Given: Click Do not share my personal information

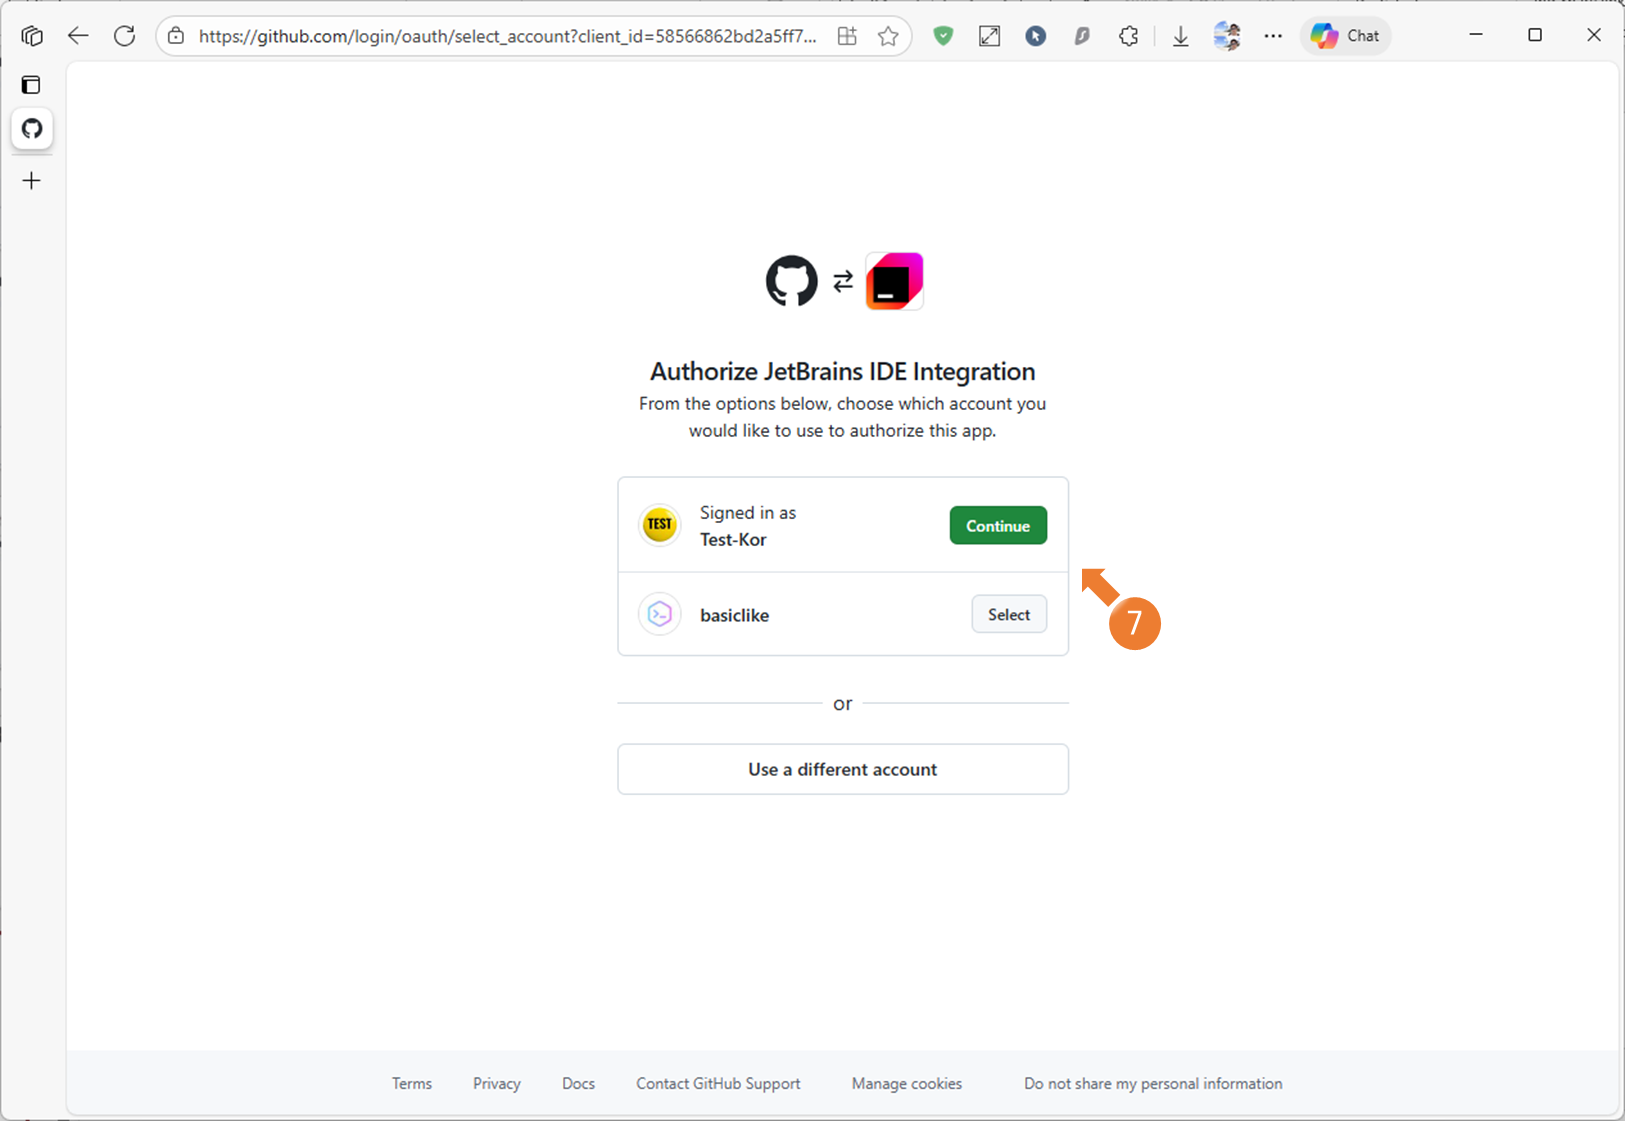Looking at the screenshot, I should tap(1153, 1083).
